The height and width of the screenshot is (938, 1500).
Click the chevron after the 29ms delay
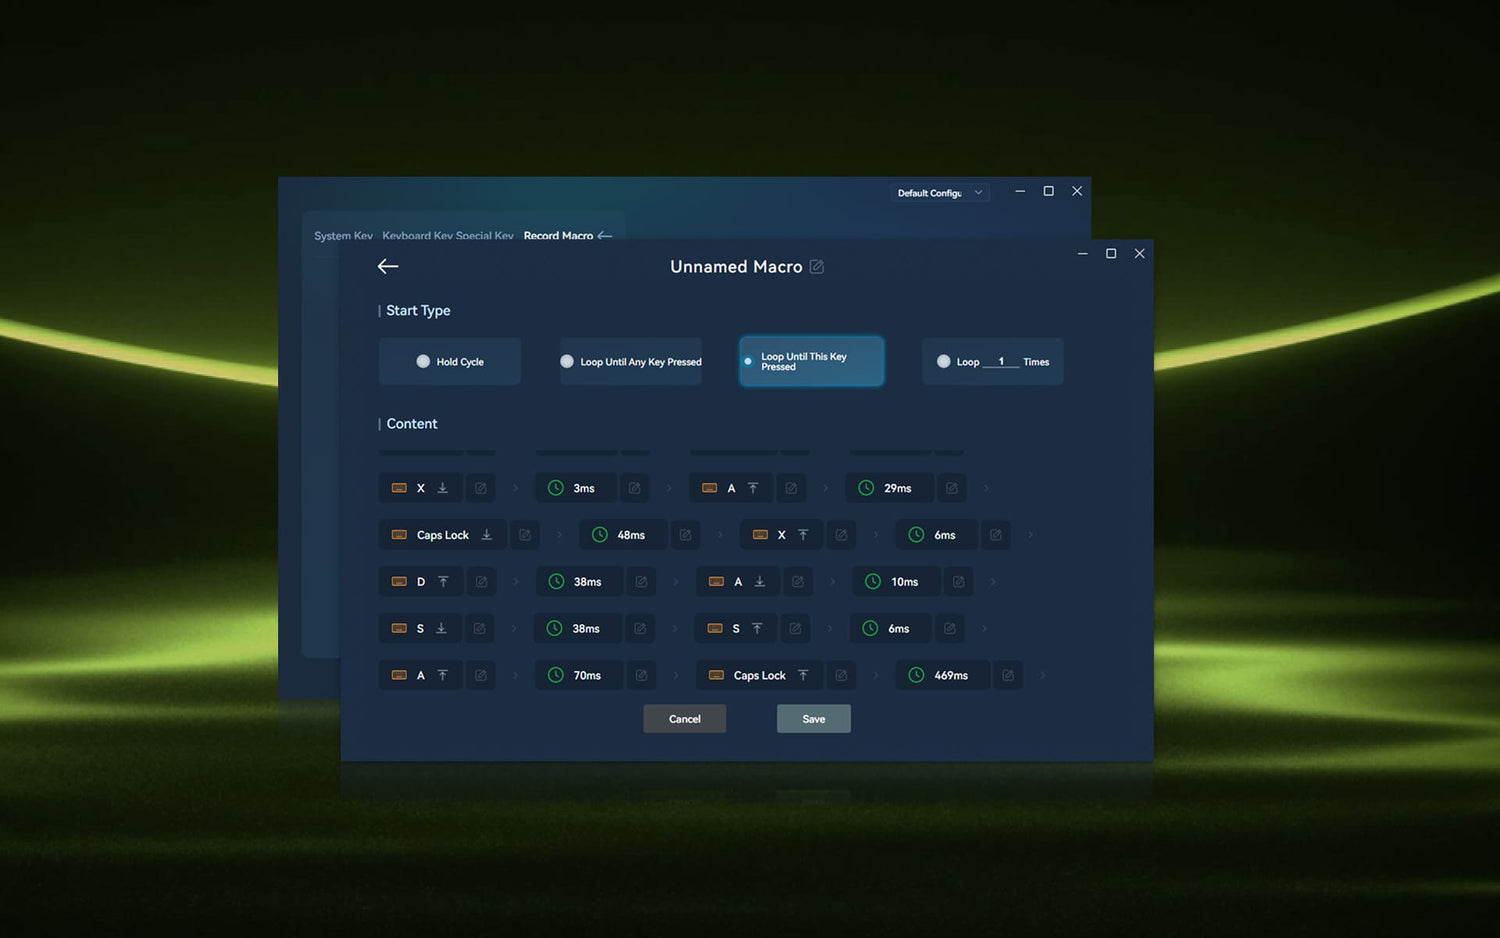[986, 488]
